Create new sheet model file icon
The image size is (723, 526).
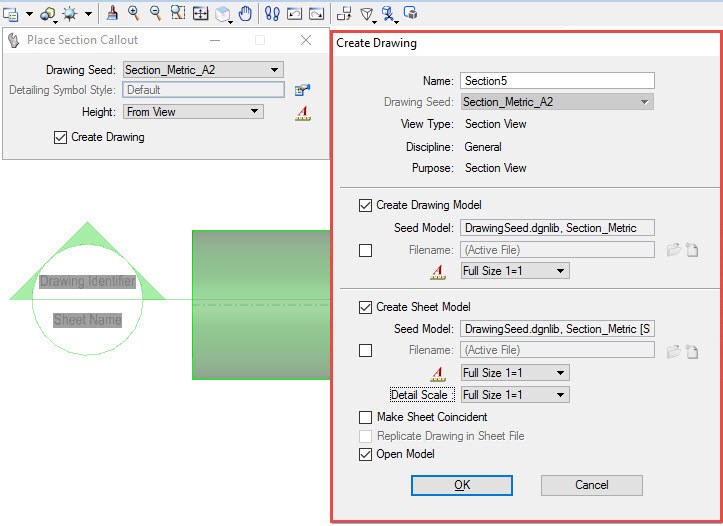[x=692, y=352]
